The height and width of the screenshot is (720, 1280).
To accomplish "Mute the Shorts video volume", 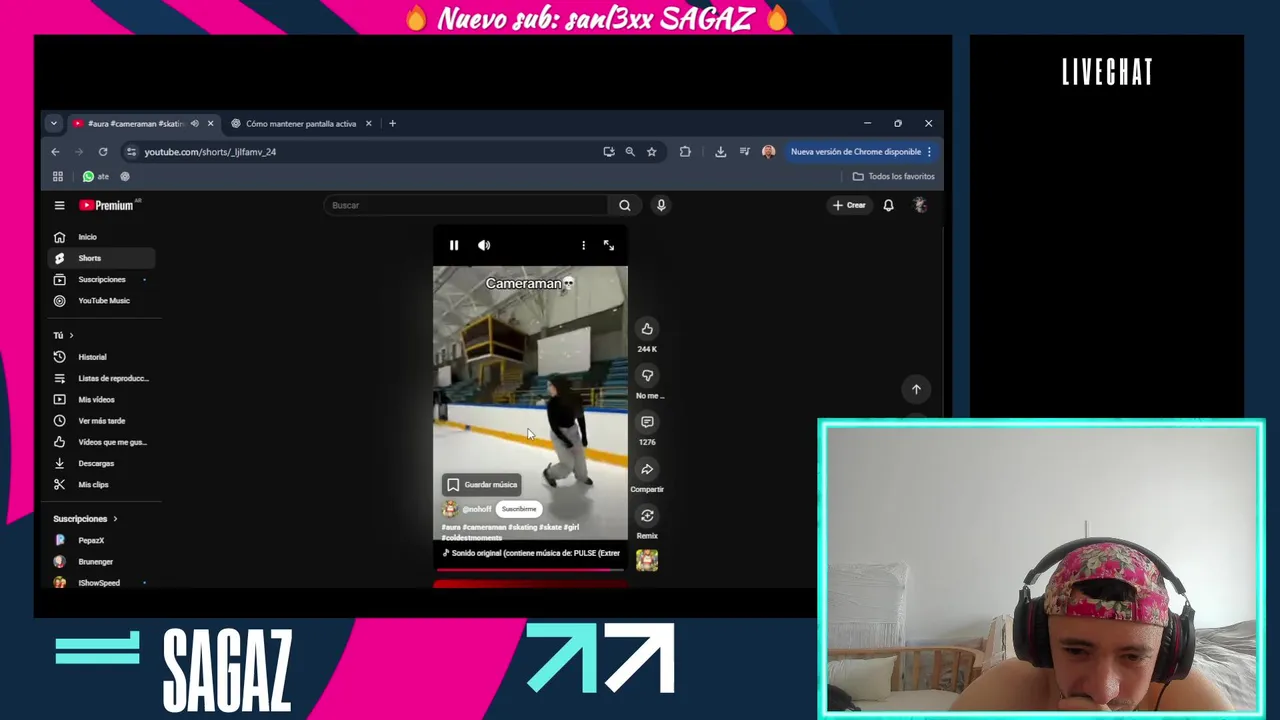I will (484, 245).
